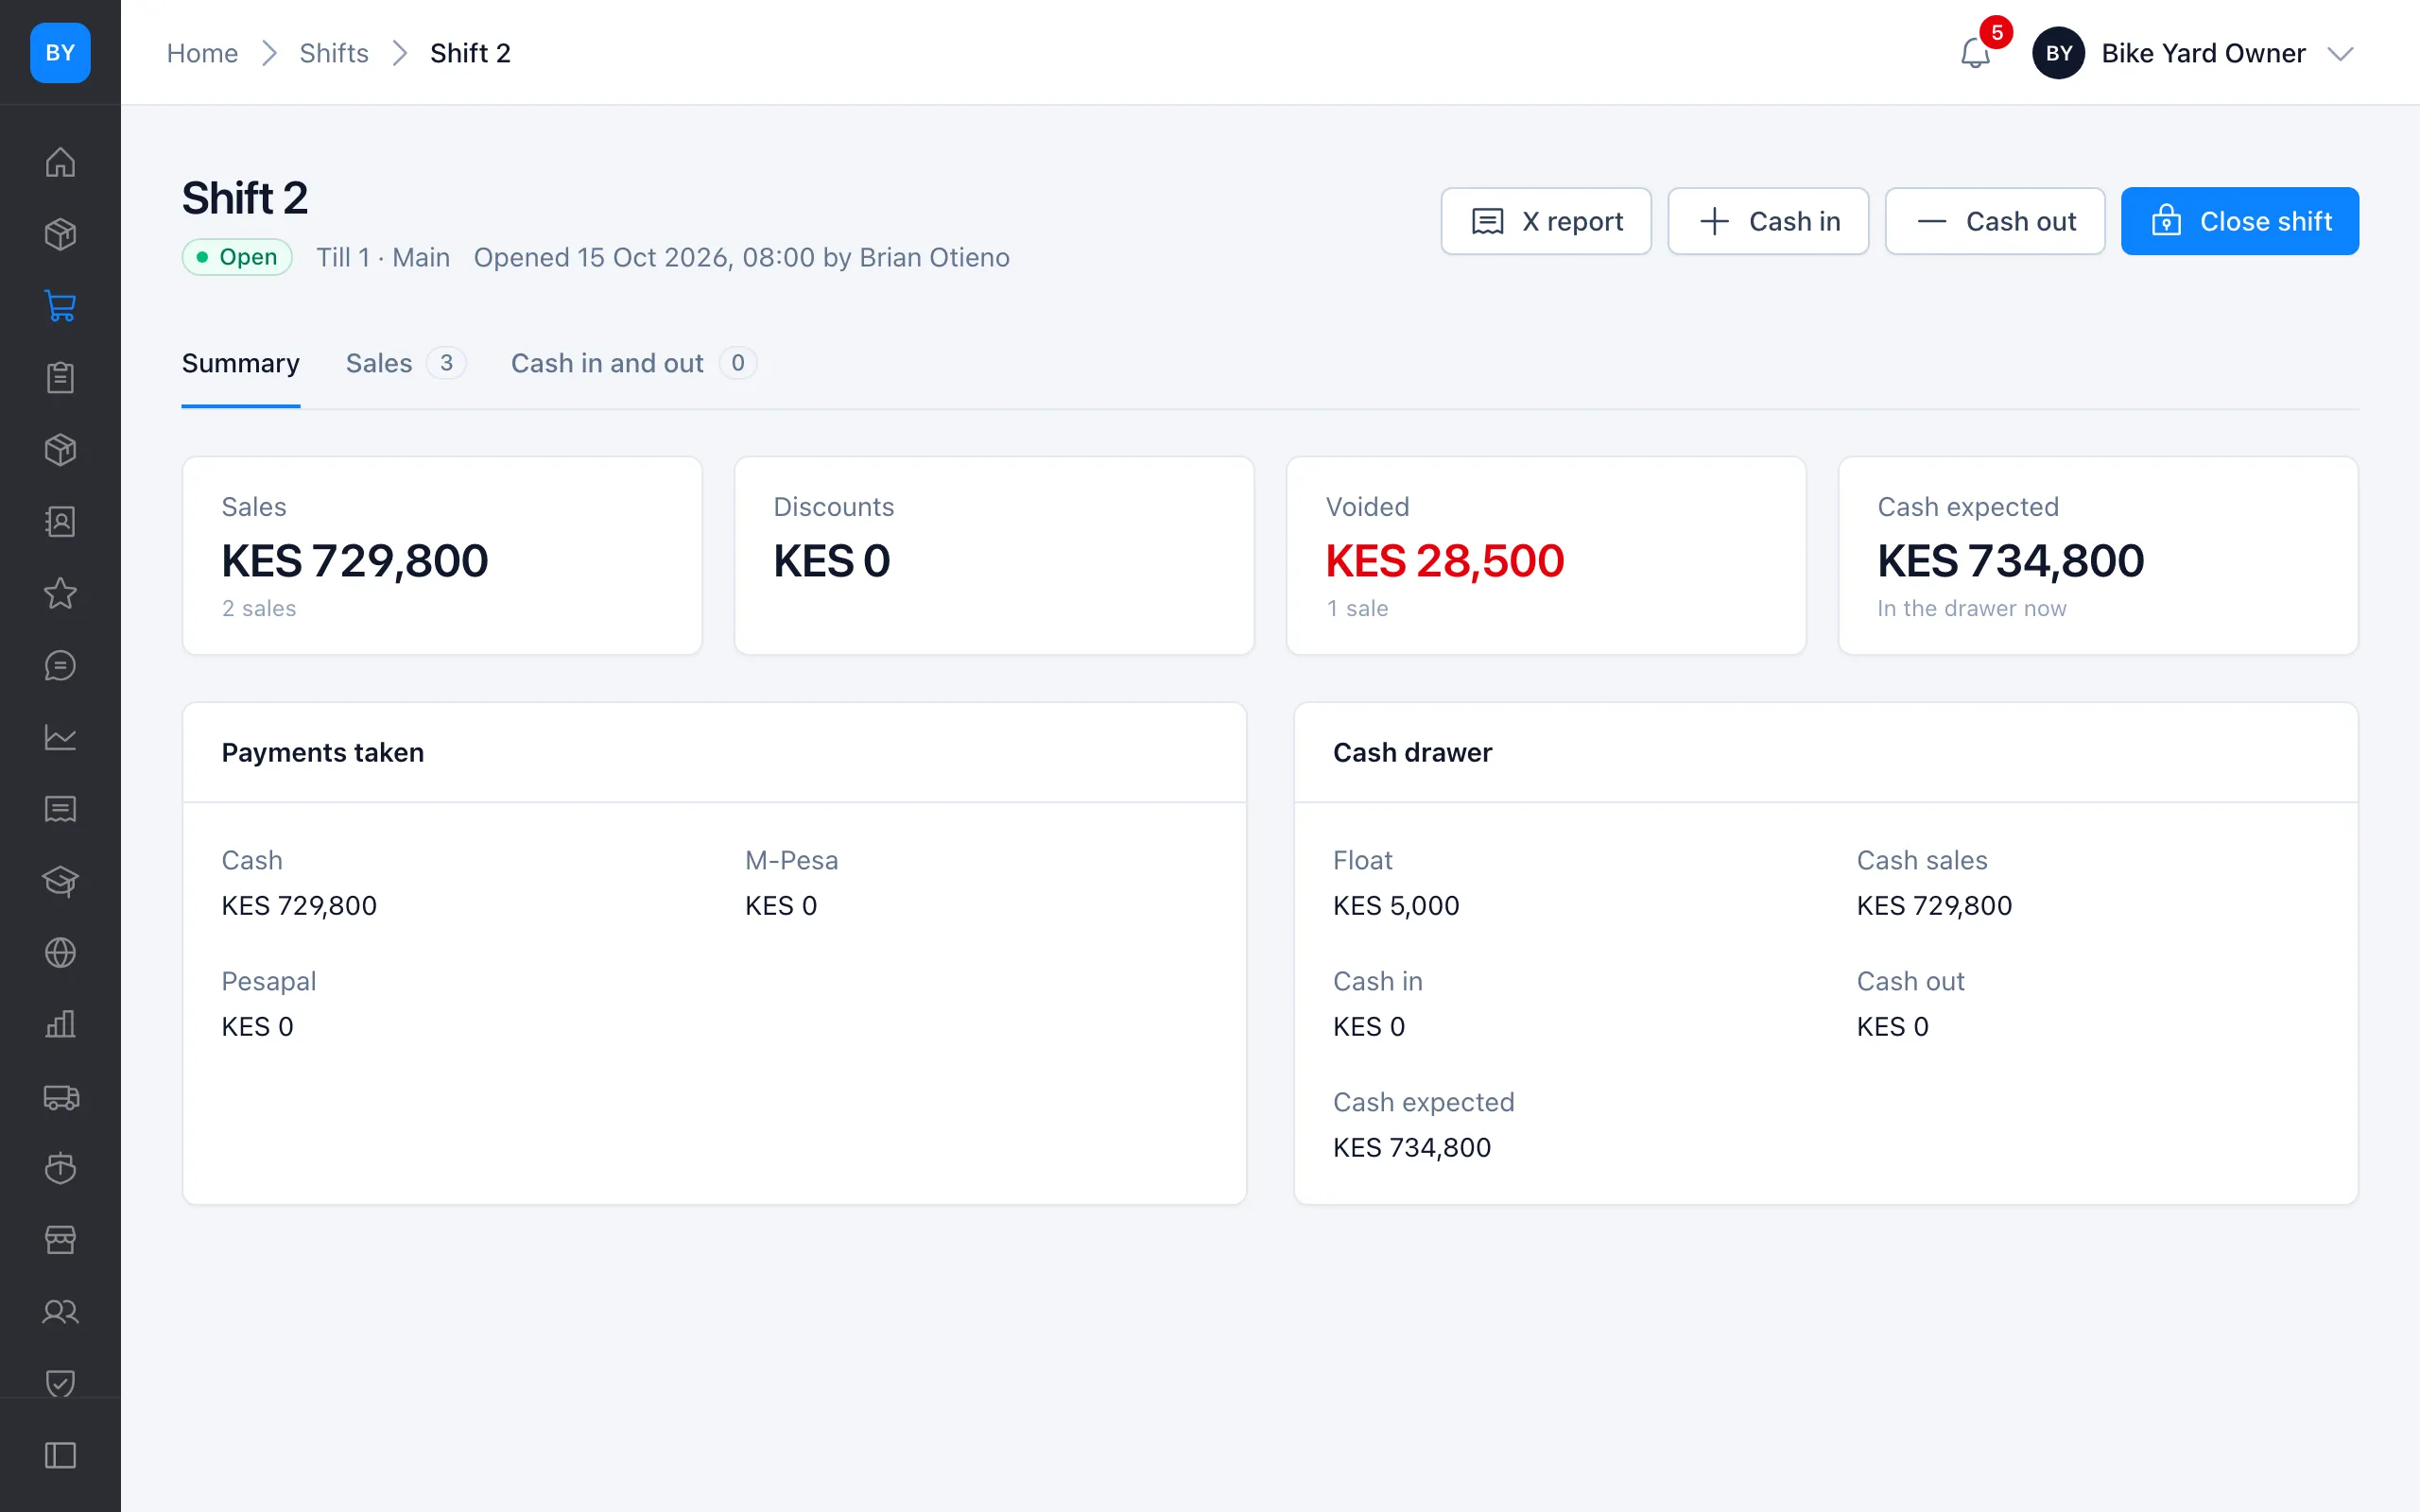
Task: Click the green Open status badge
Action: tap(237, 257)
